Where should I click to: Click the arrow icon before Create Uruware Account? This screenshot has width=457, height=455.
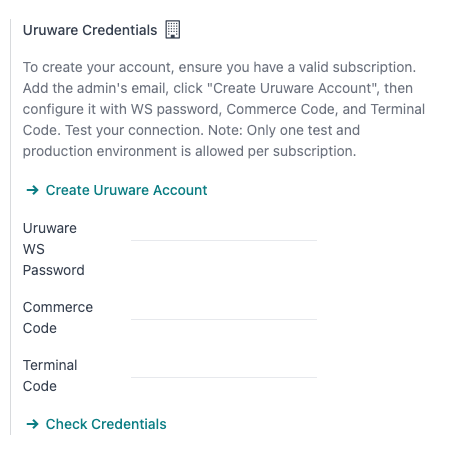(x=33, y=190)
